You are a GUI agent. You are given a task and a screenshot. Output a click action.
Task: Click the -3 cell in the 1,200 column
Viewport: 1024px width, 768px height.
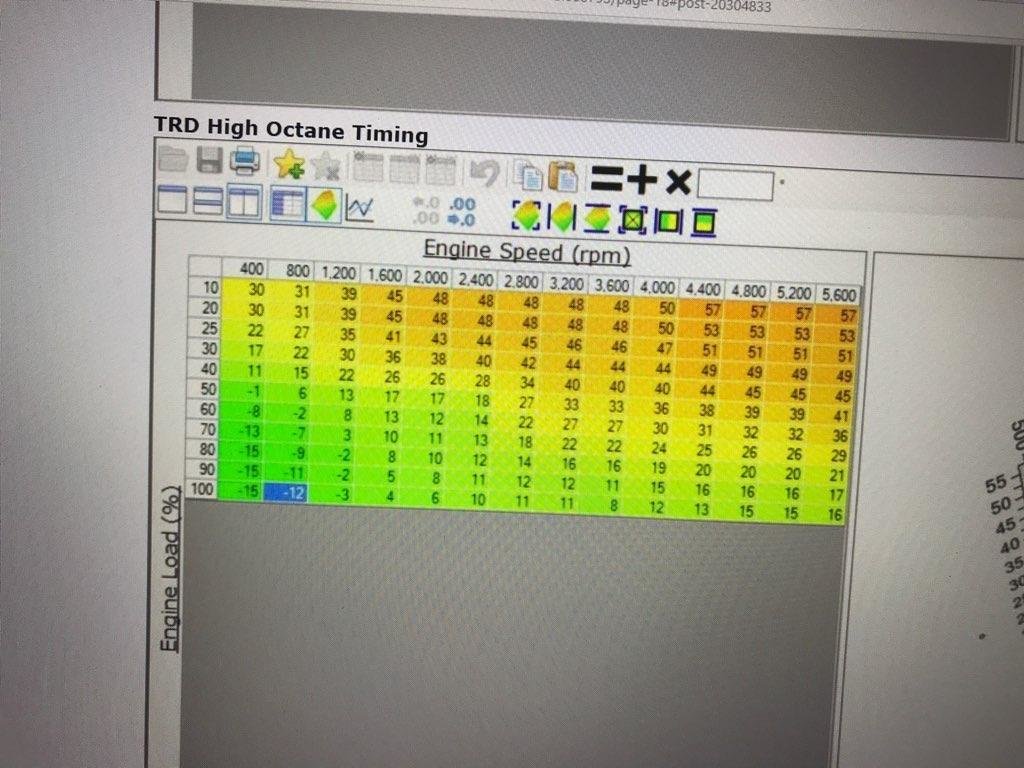[x=332, y=494]
